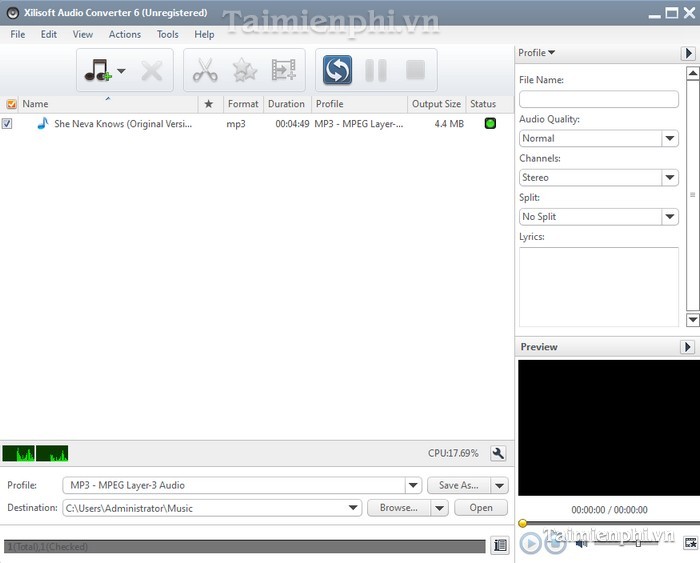Collapse the Profile panel with arrow button
This screenshot has height=563, width=700.
click(688, 53)
